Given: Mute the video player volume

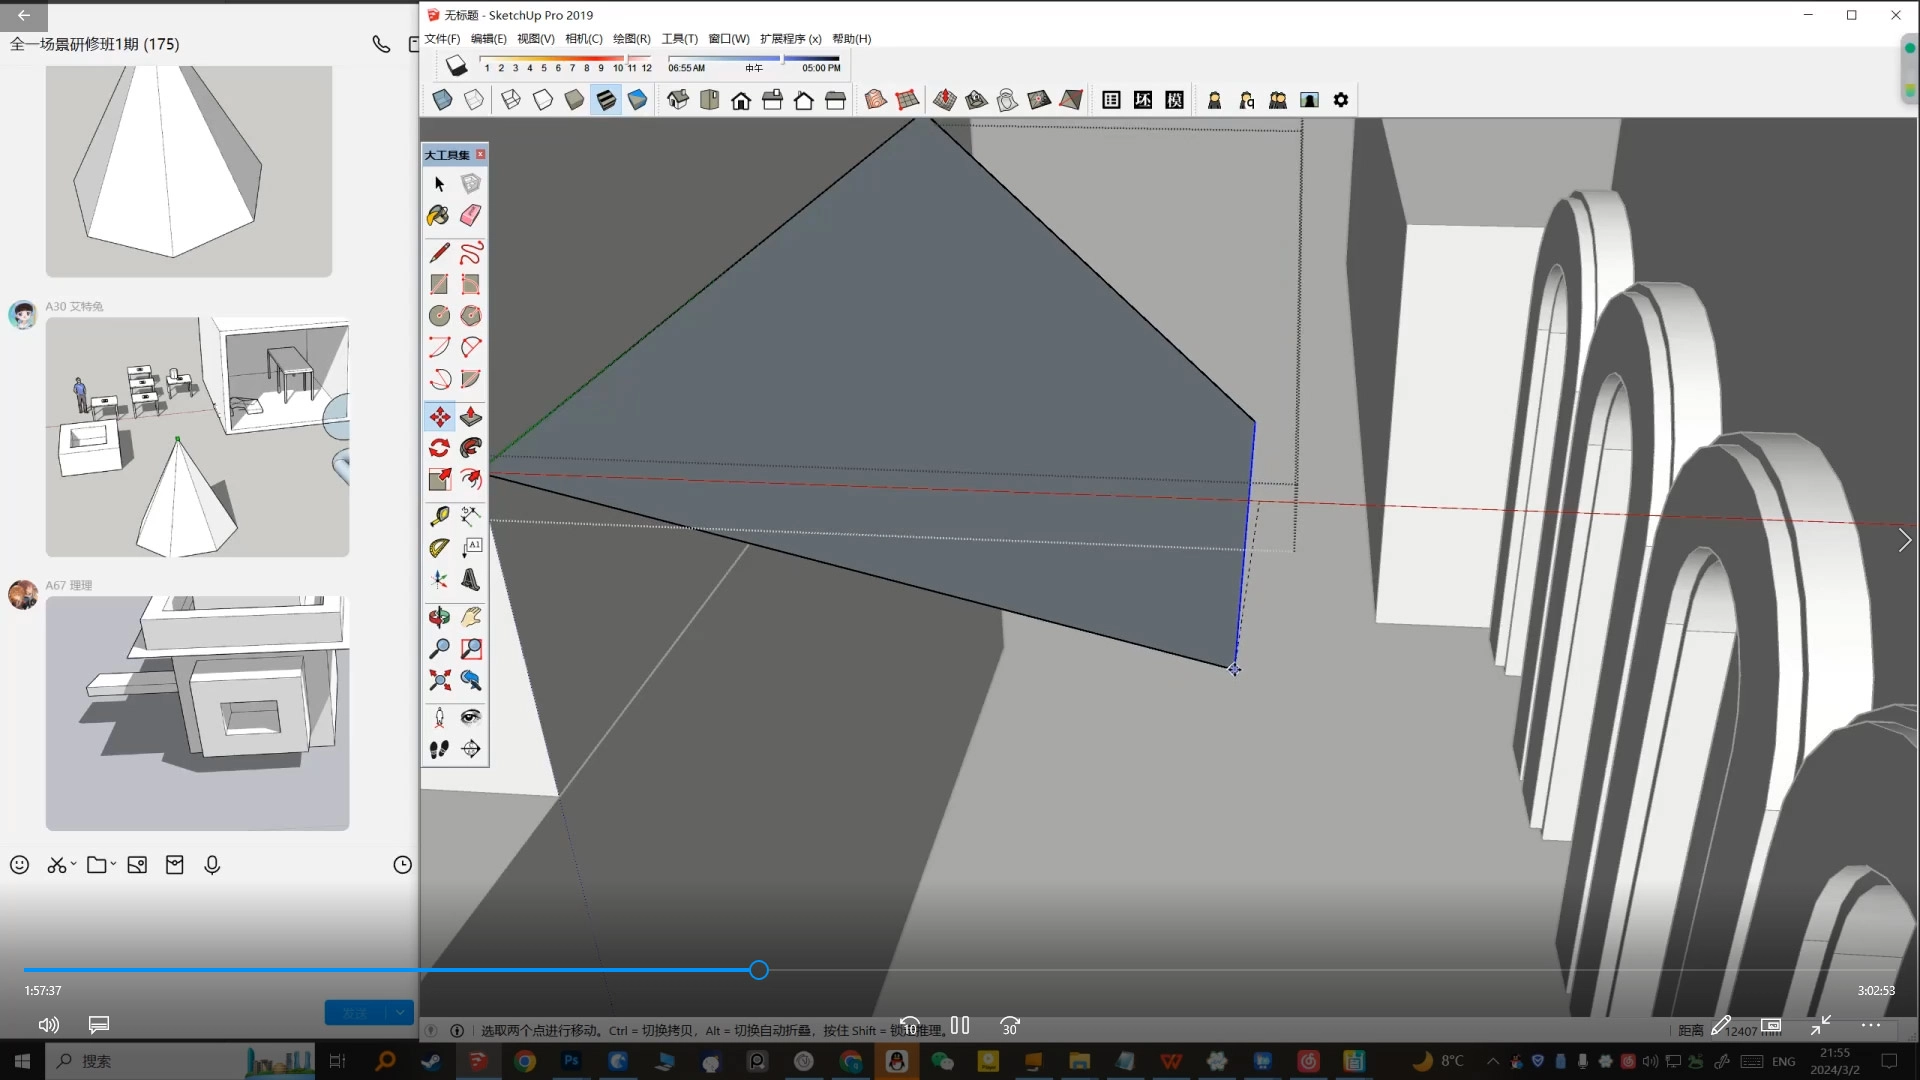Looking at the screenshot, I should (x=48, y=1025).
